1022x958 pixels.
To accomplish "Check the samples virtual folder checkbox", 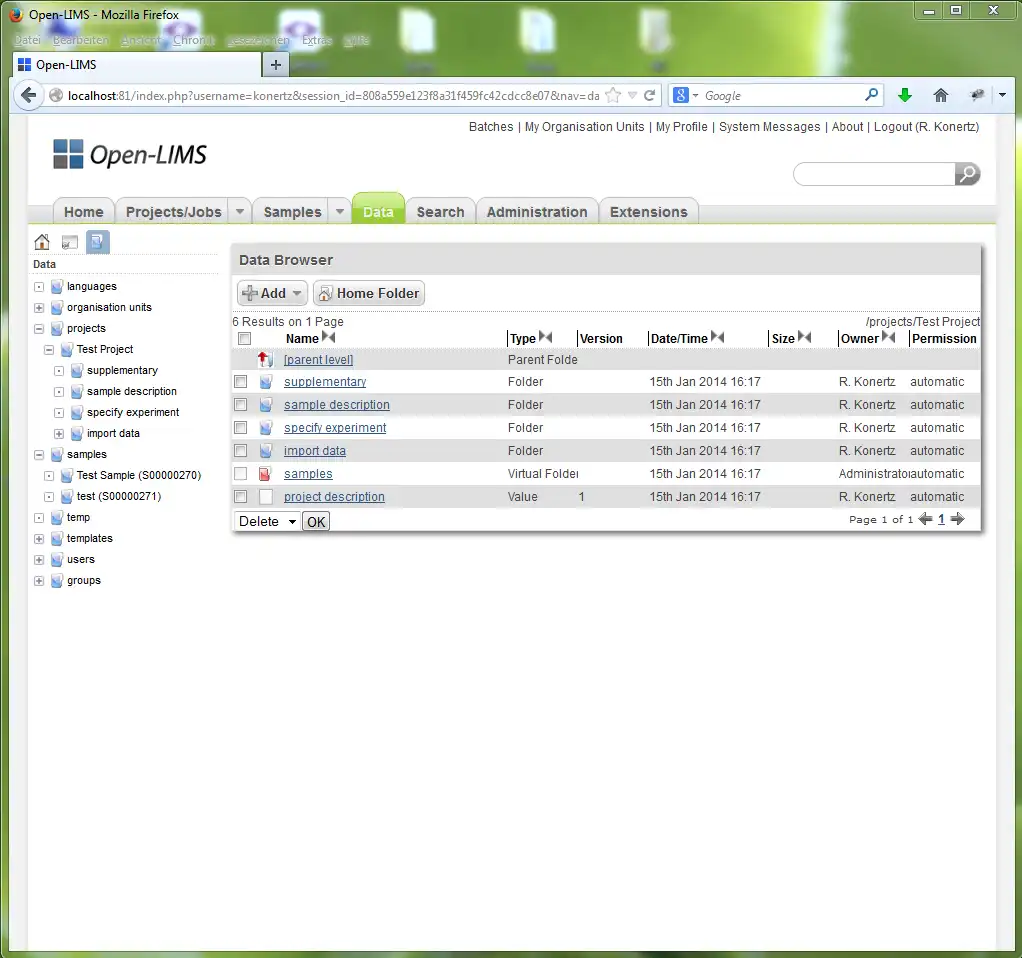I will (x=241, y=474).
